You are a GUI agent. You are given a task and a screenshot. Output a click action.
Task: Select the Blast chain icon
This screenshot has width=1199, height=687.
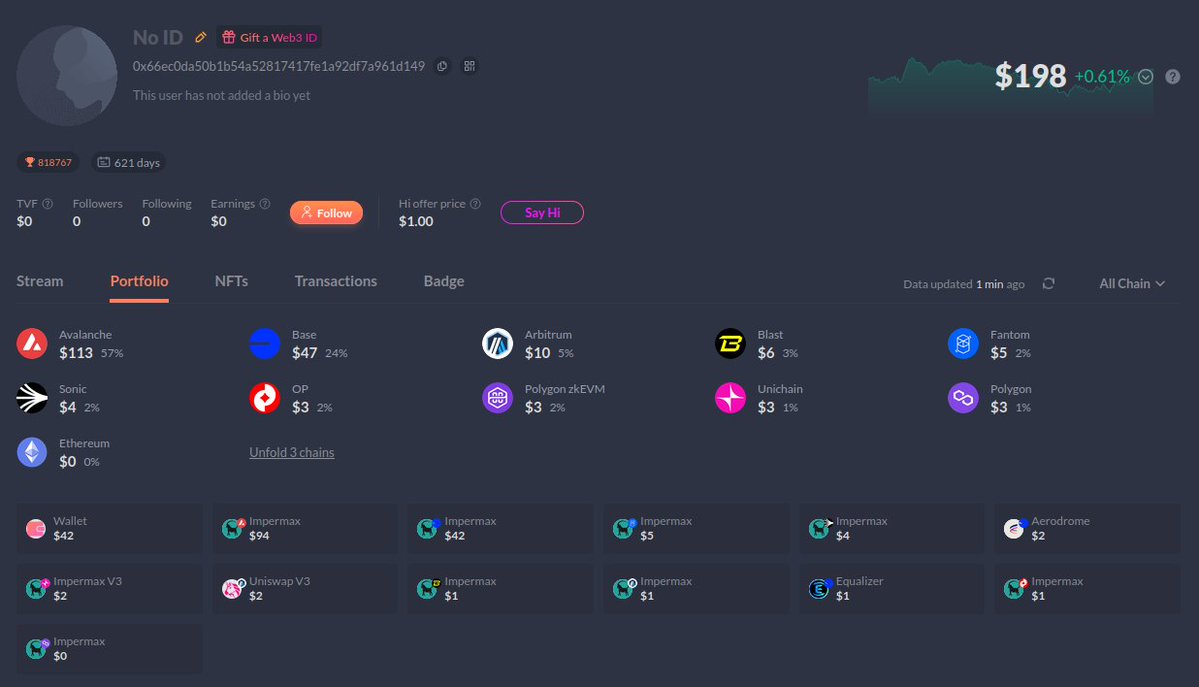click(x=730, y=344)
